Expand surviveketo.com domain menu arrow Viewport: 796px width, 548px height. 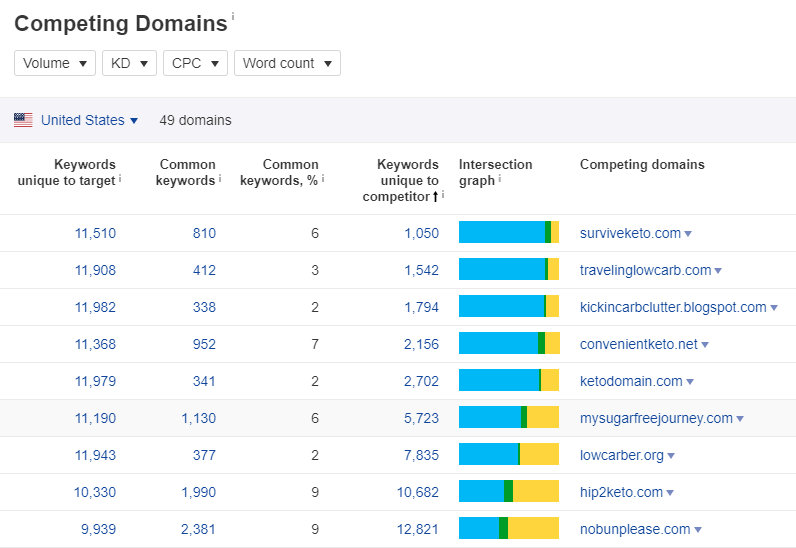coord(688,234)
